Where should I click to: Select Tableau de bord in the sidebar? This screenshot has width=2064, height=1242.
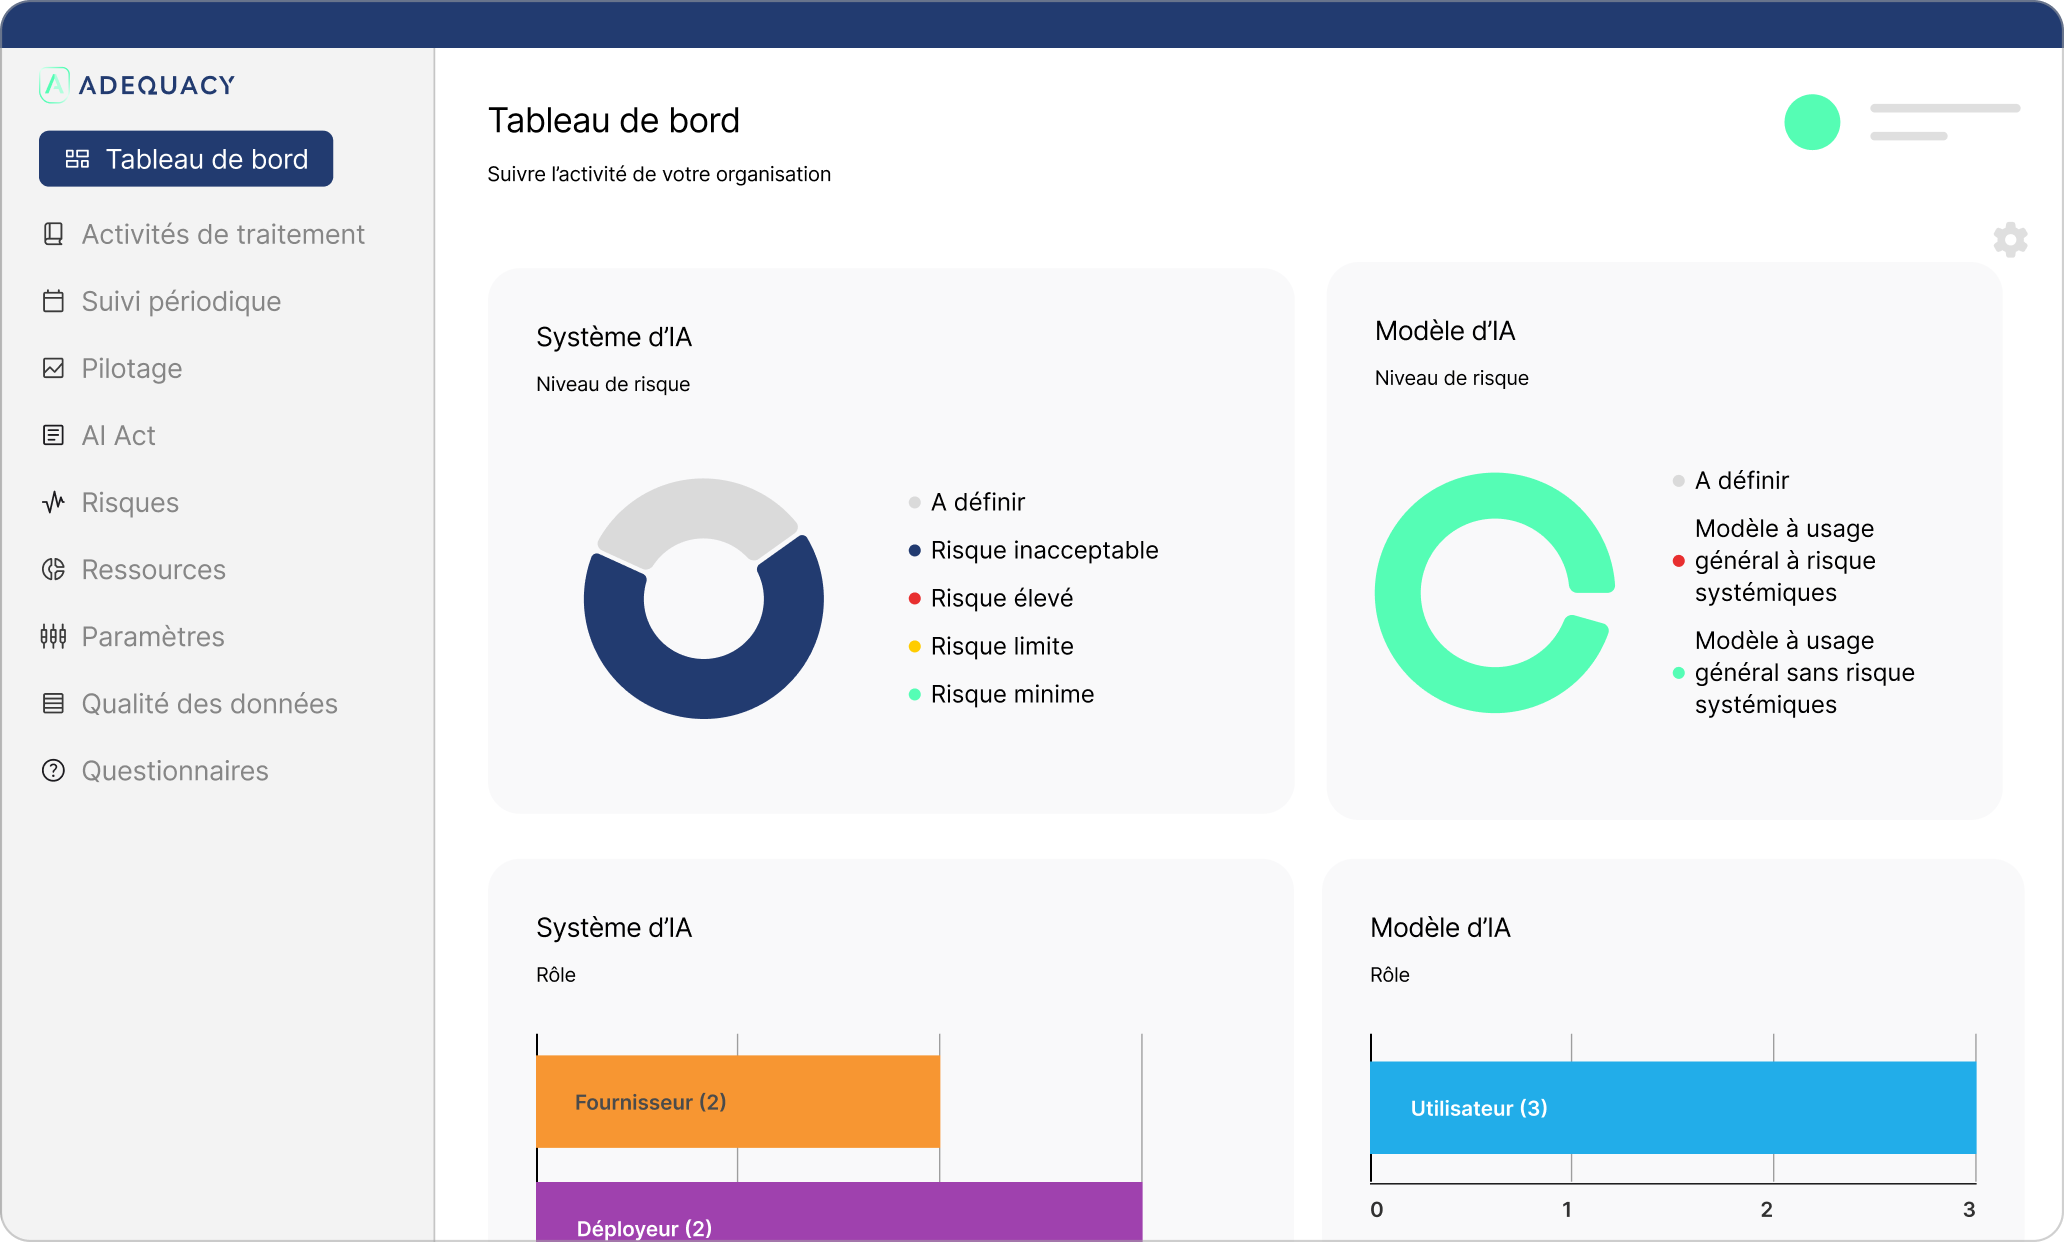[186, 159]
